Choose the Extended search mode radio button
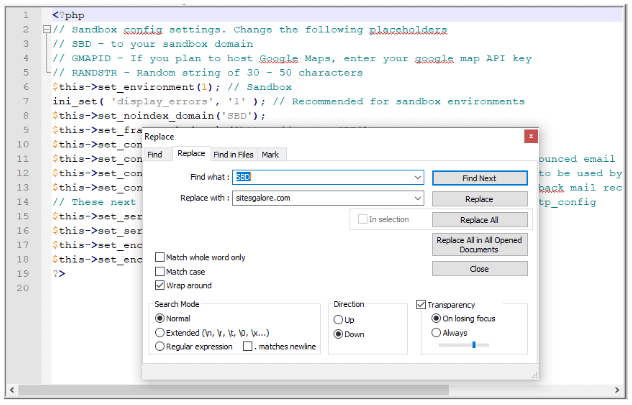Viewport: 632px width, 405px height. click(160, 332)
